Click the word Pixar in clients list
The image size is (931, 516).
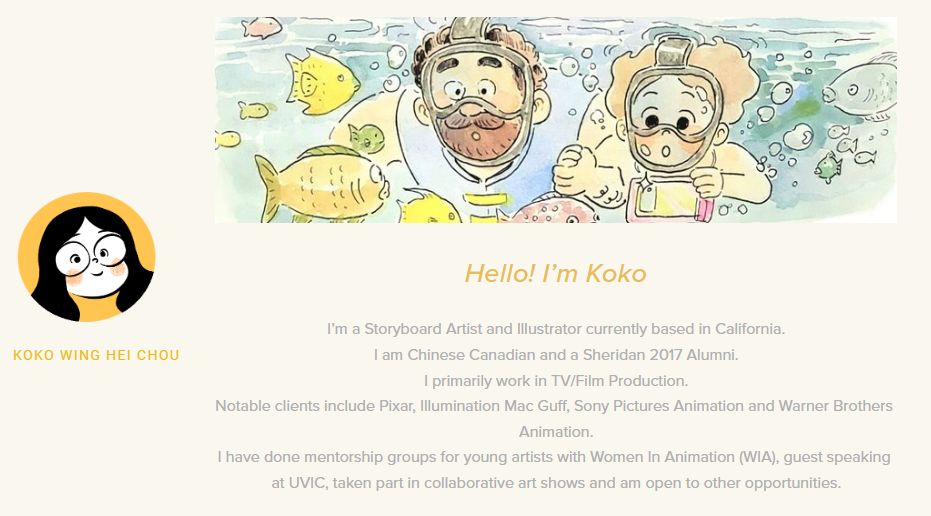tap(396, 406)
